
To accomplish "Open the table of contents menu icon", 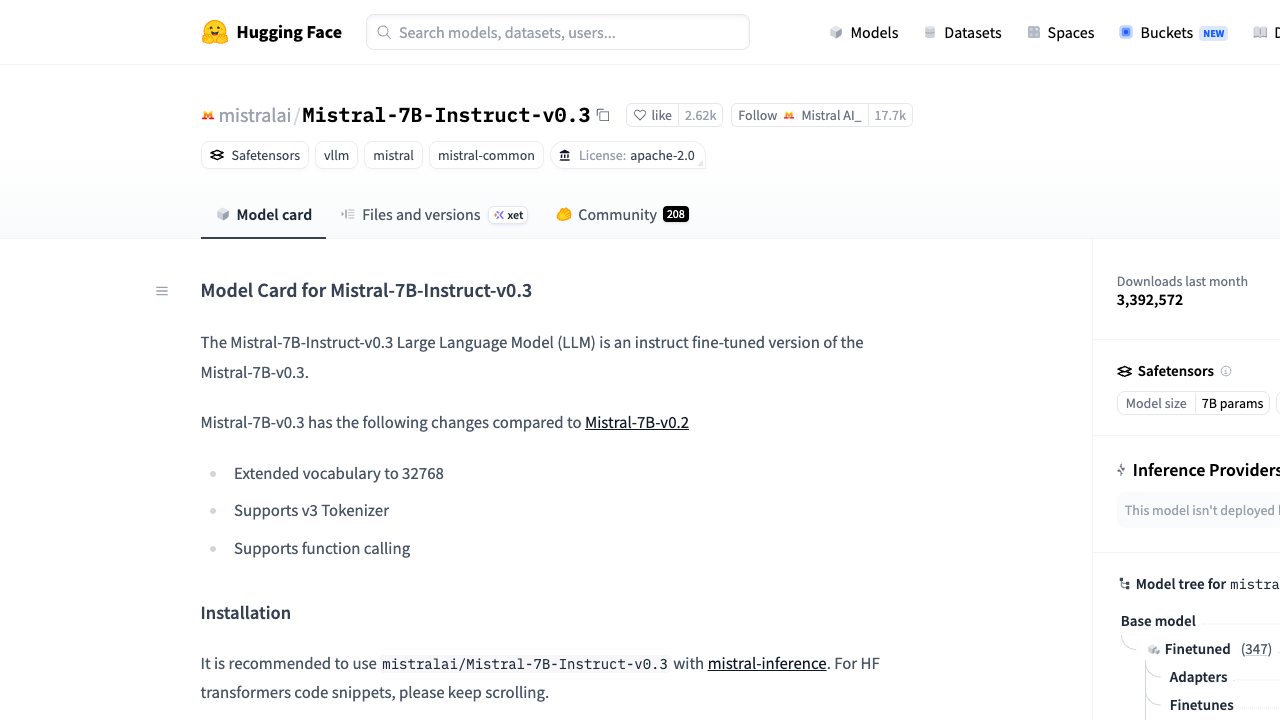I will [x=162, y=291].
